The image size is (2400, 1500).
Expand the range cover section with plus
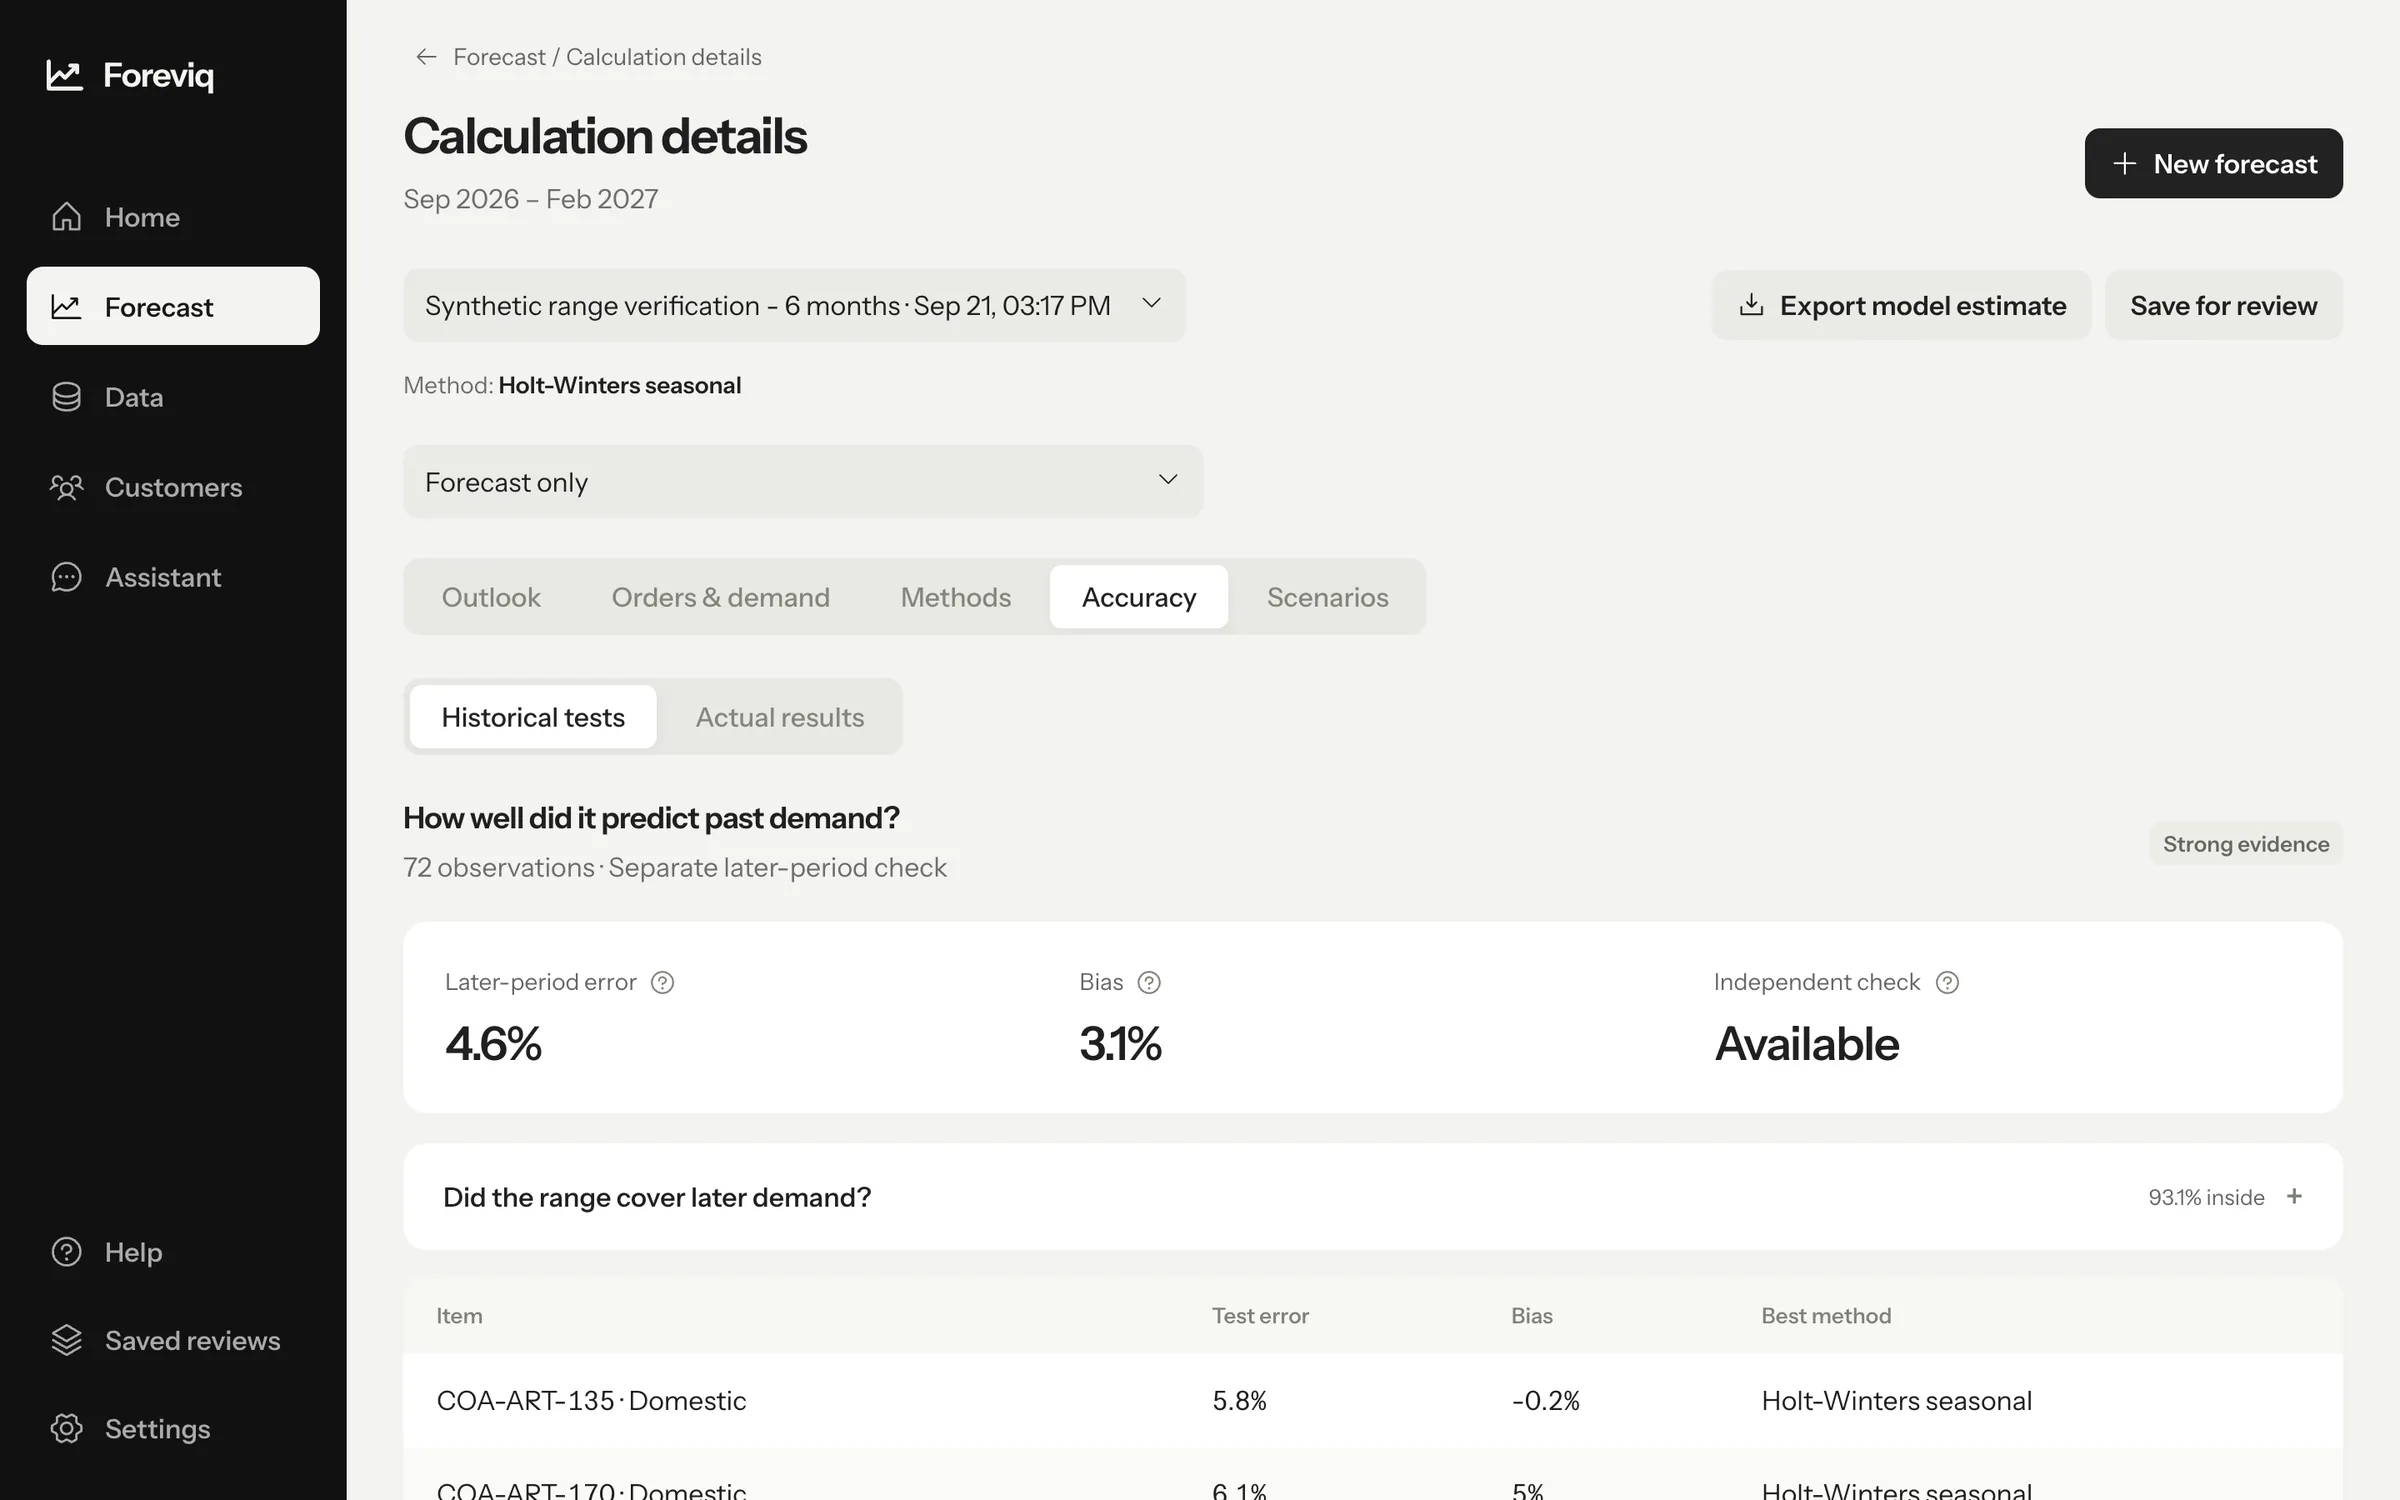pos(2294,1196)
